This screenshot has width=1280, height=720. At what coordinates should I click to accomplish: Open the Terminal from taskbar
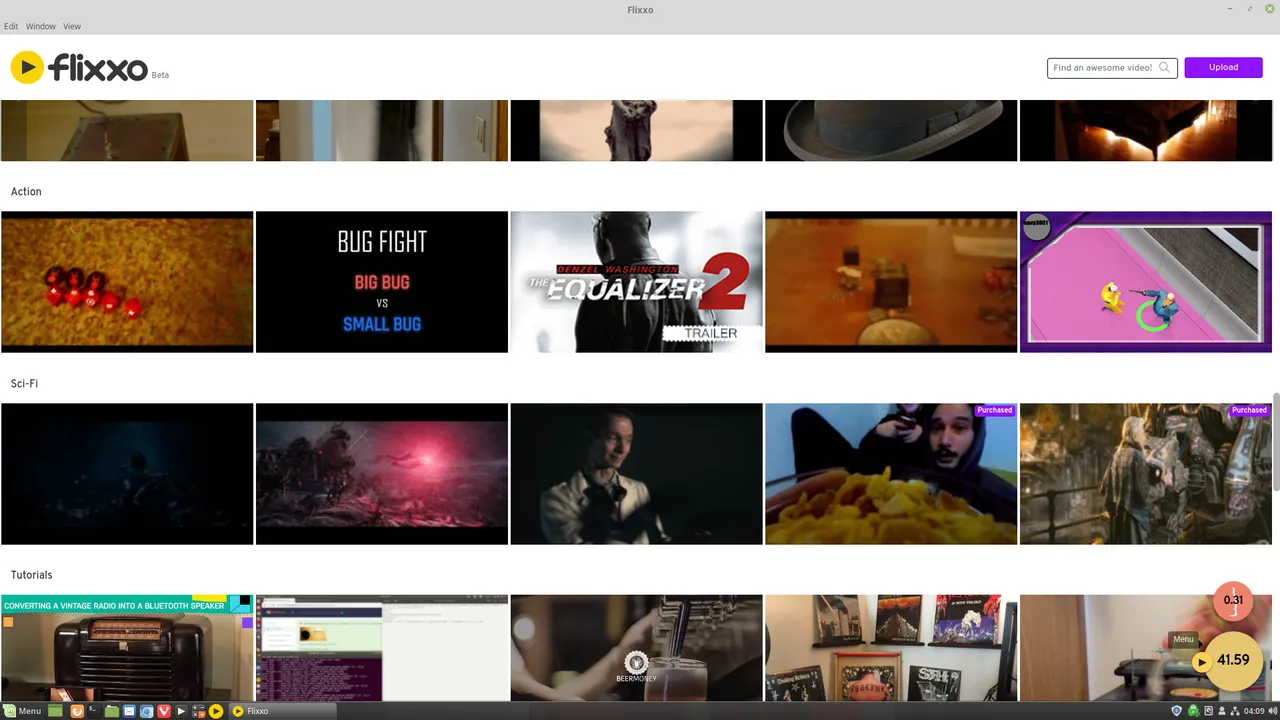pos(94,711)
